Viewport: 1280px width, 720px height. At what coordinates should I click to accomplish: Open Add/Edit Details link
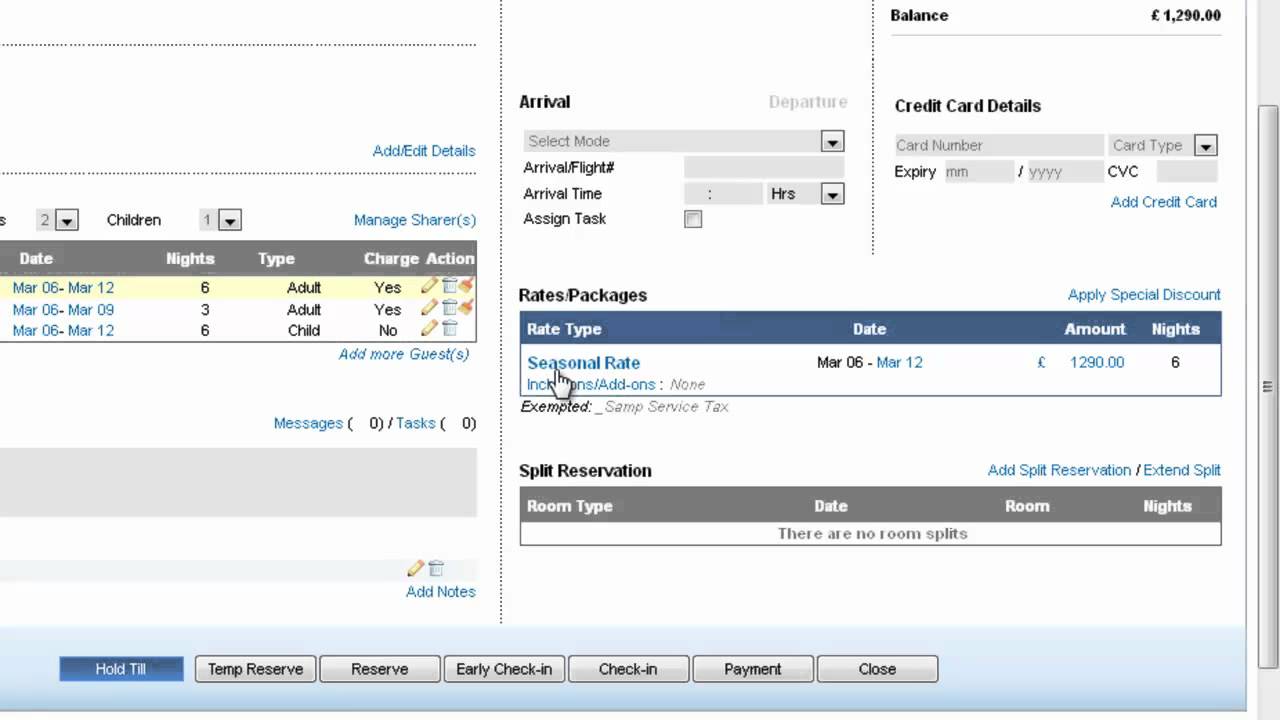(424, 151)
